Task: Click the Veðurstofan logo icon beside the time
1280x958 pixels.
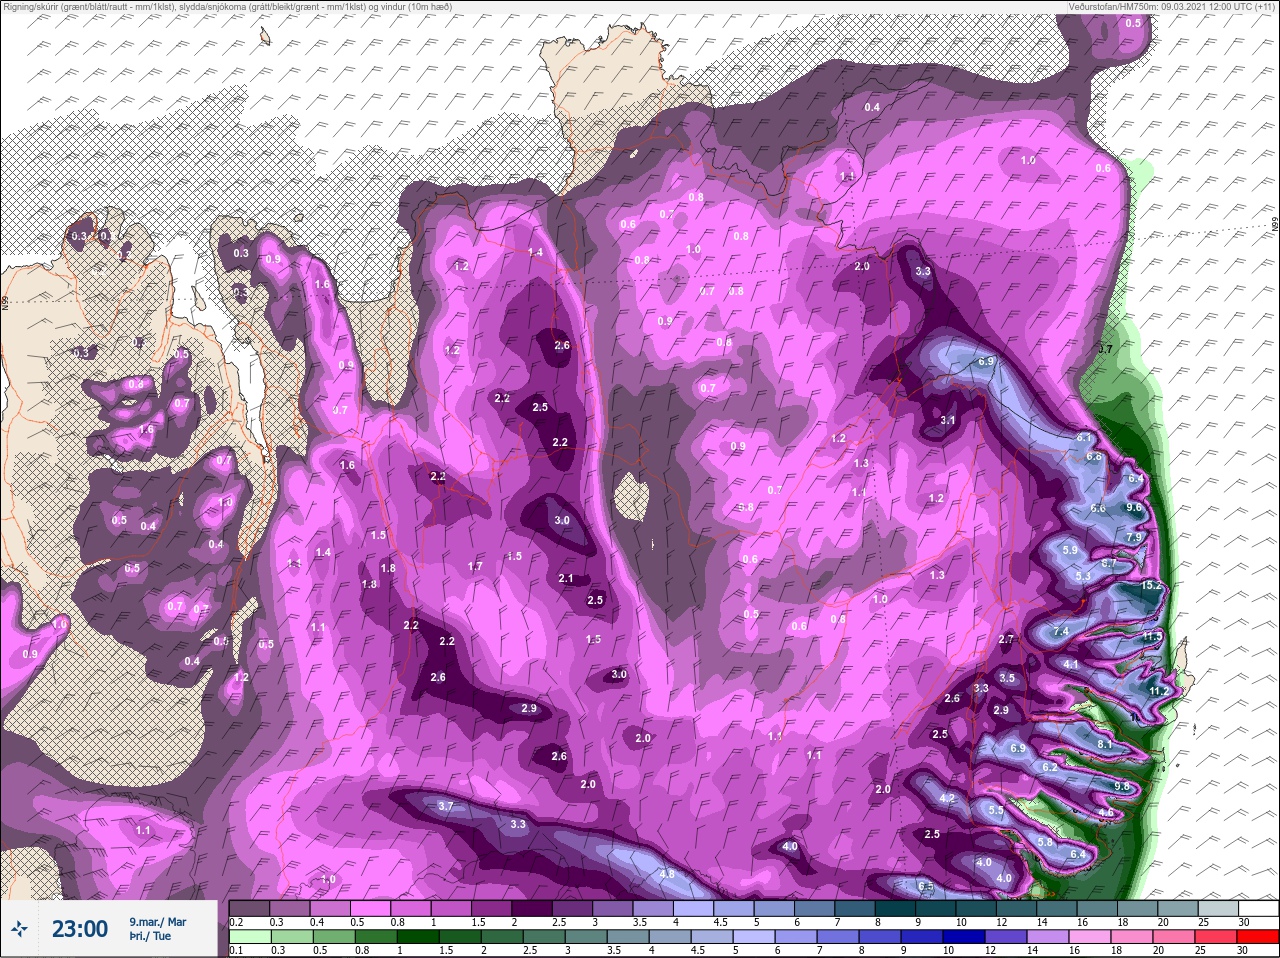Action: pos(20,929)
